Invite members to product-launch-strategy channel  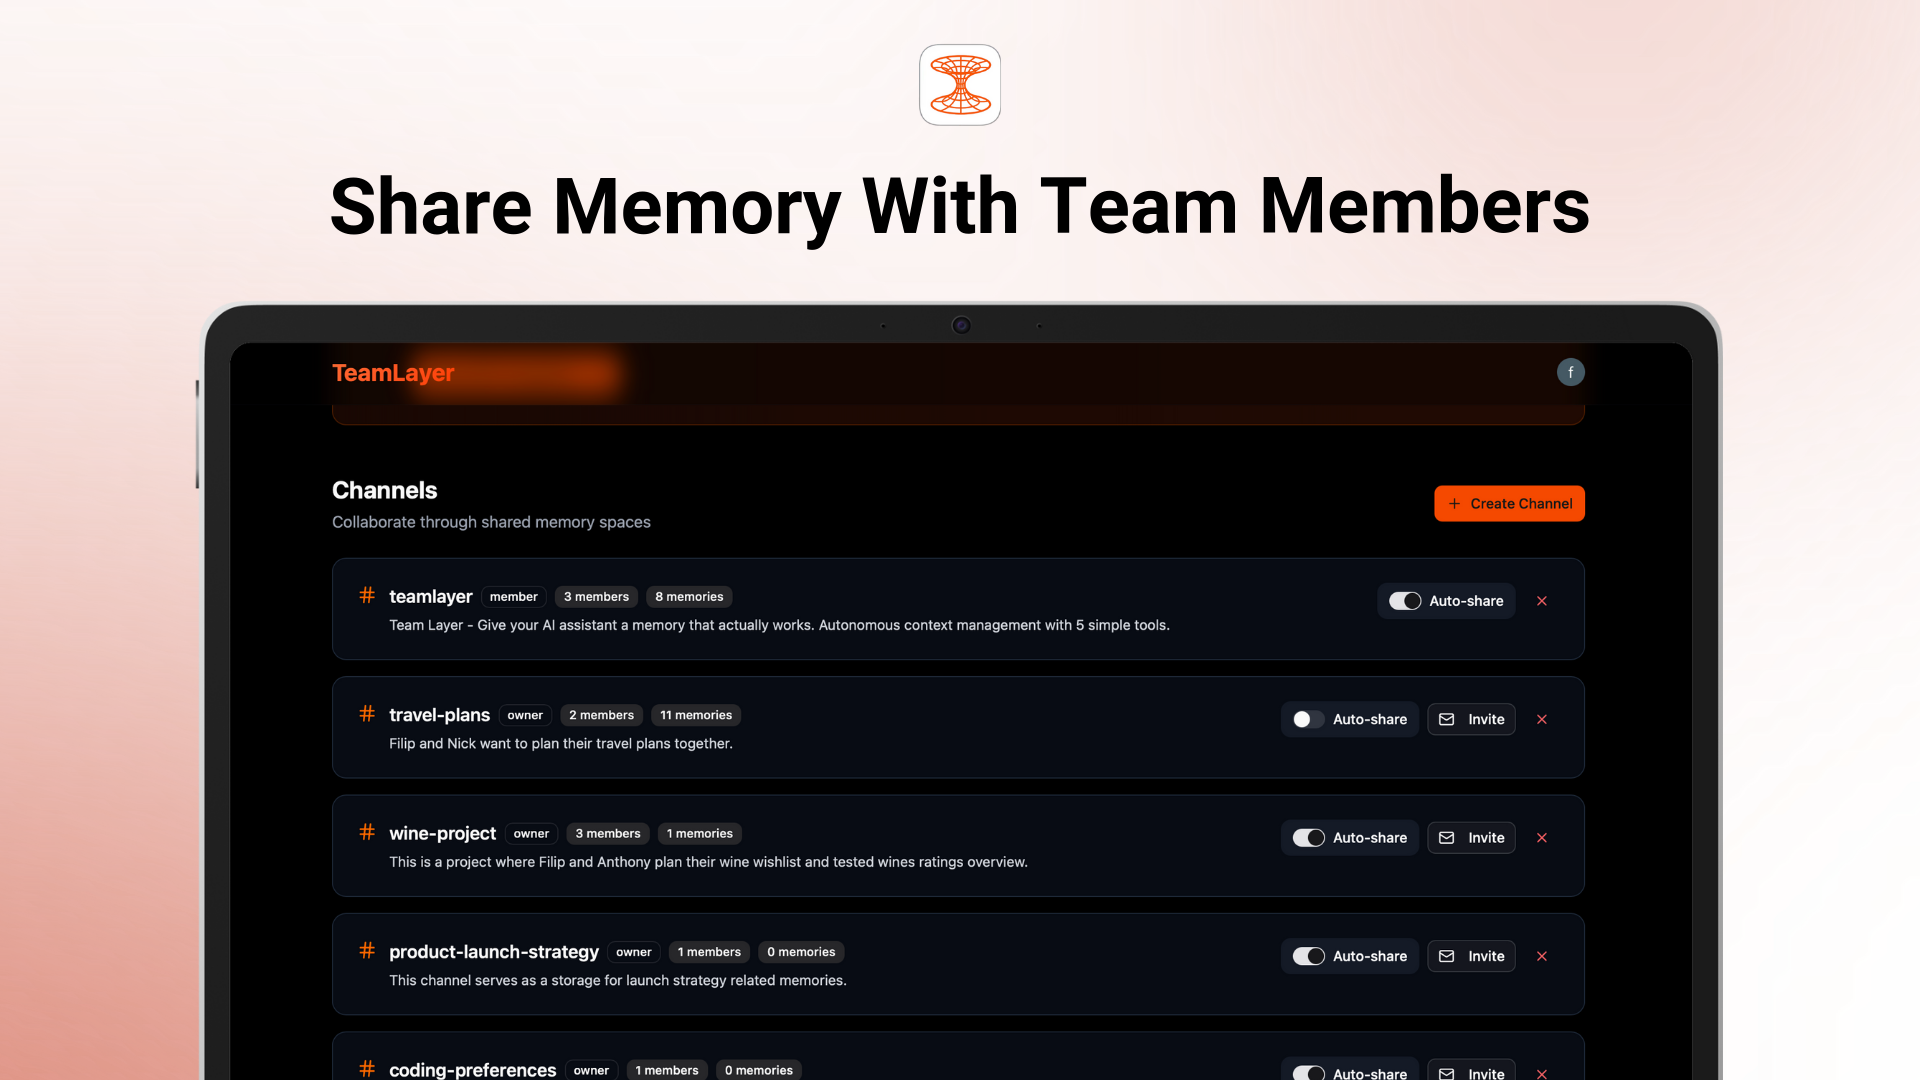(x=1471, y=956)
